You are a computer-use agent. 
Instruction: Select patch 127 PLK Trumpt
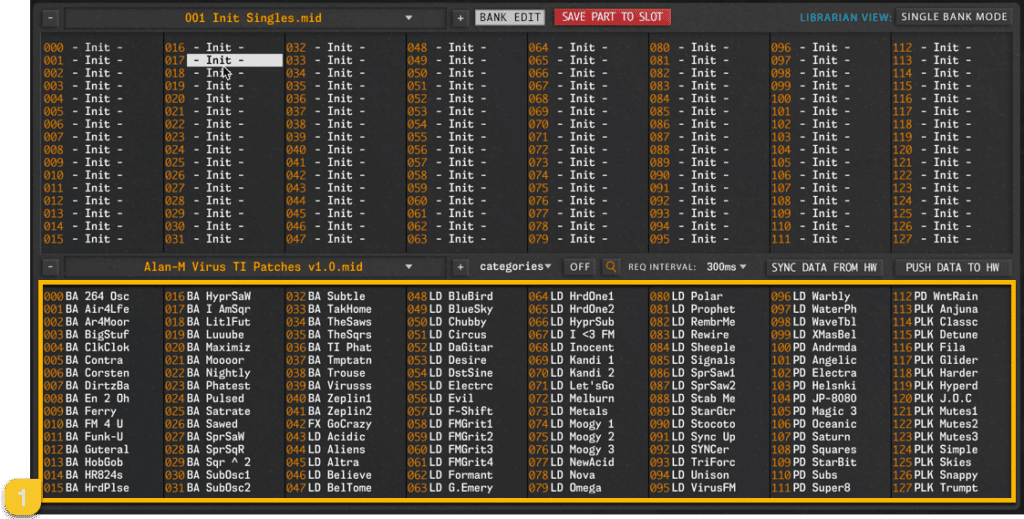[x=935, y=488]
